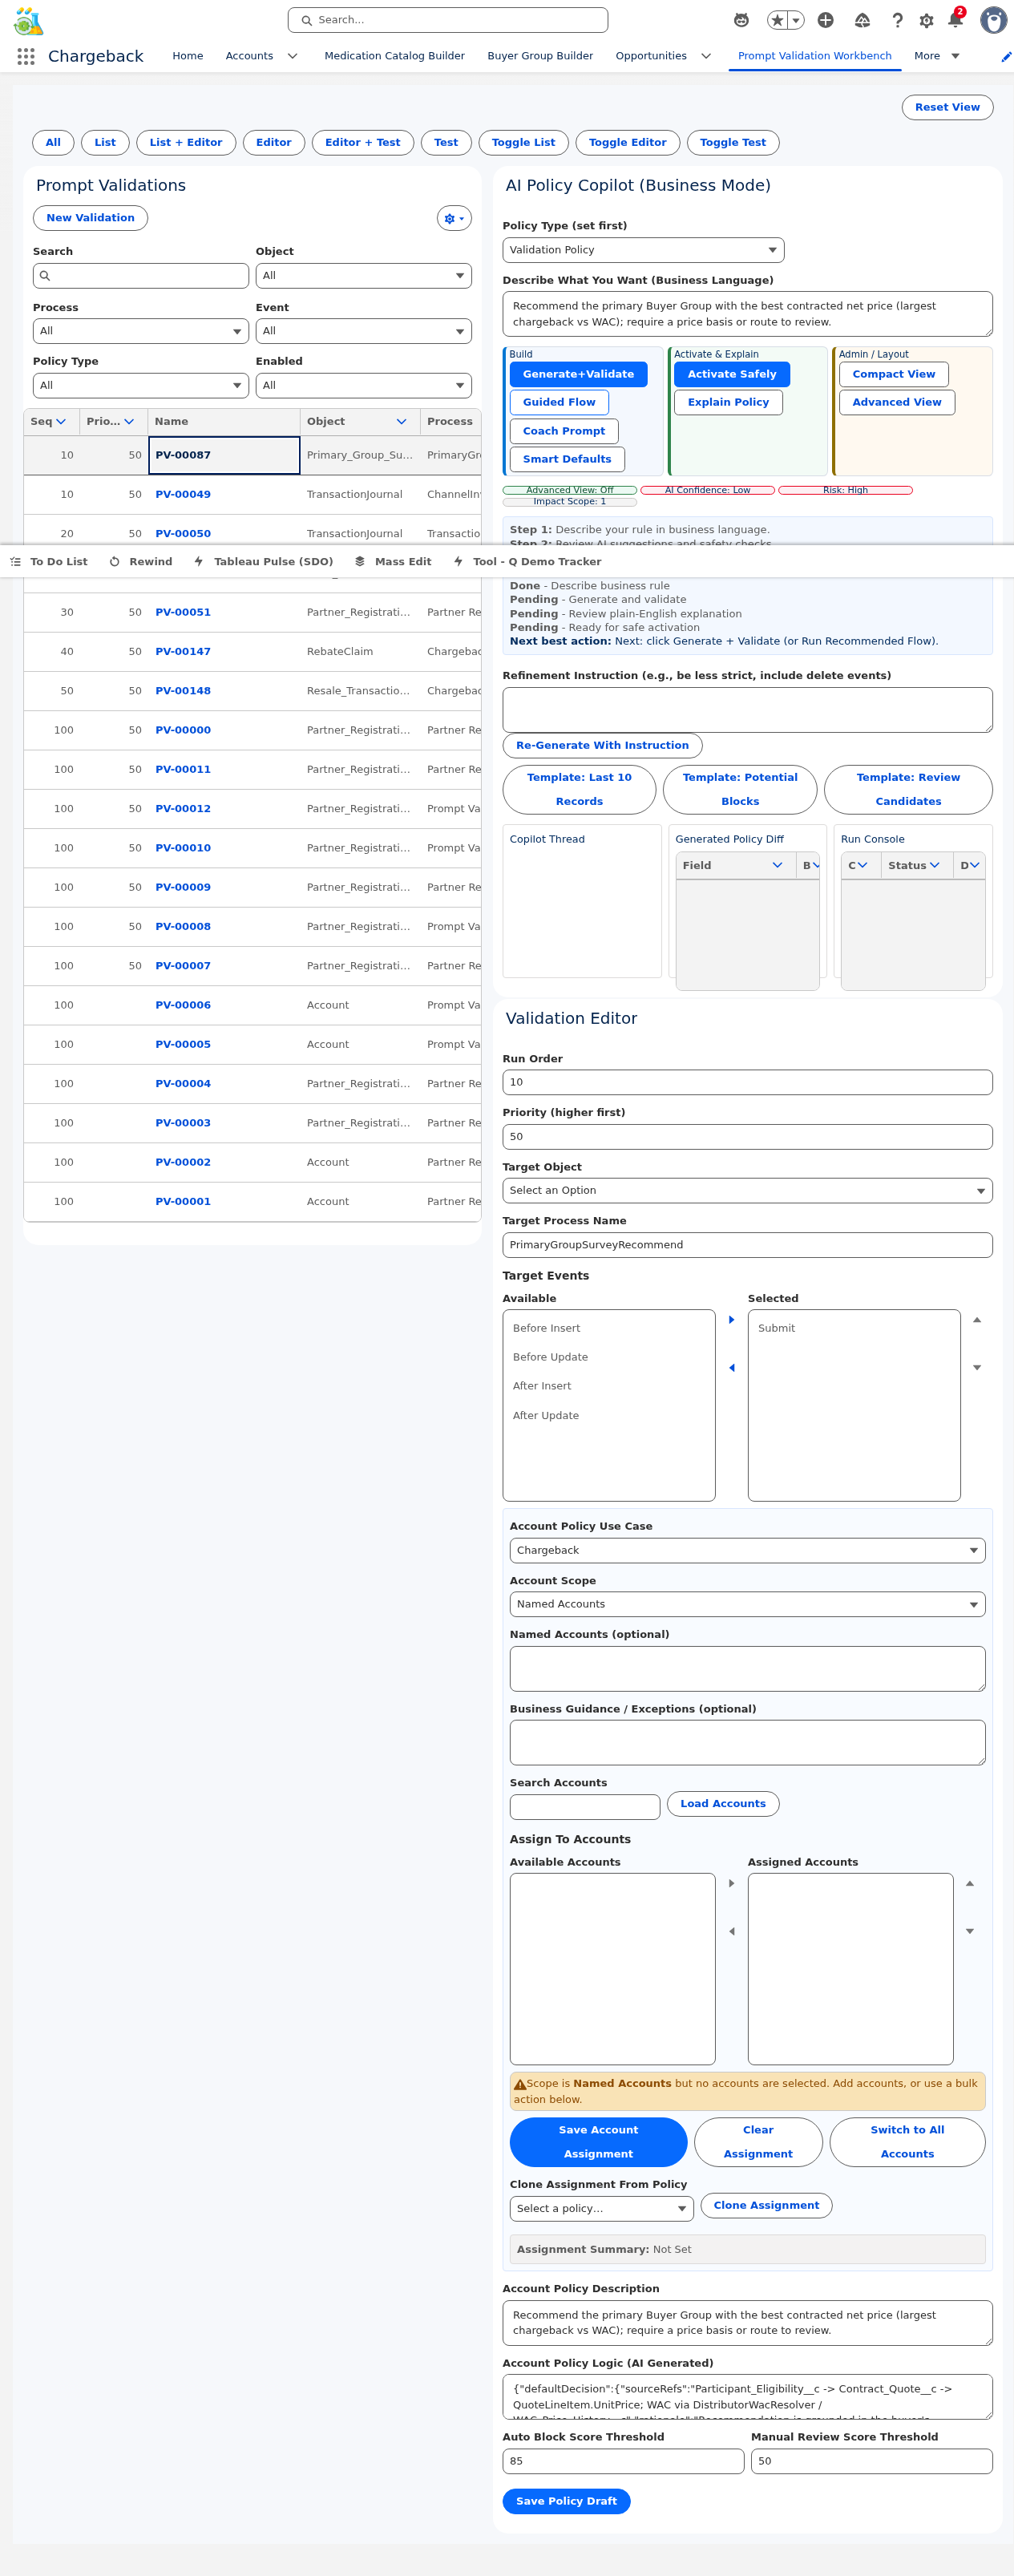Click Save Policy Draft

pos(566,2502)
